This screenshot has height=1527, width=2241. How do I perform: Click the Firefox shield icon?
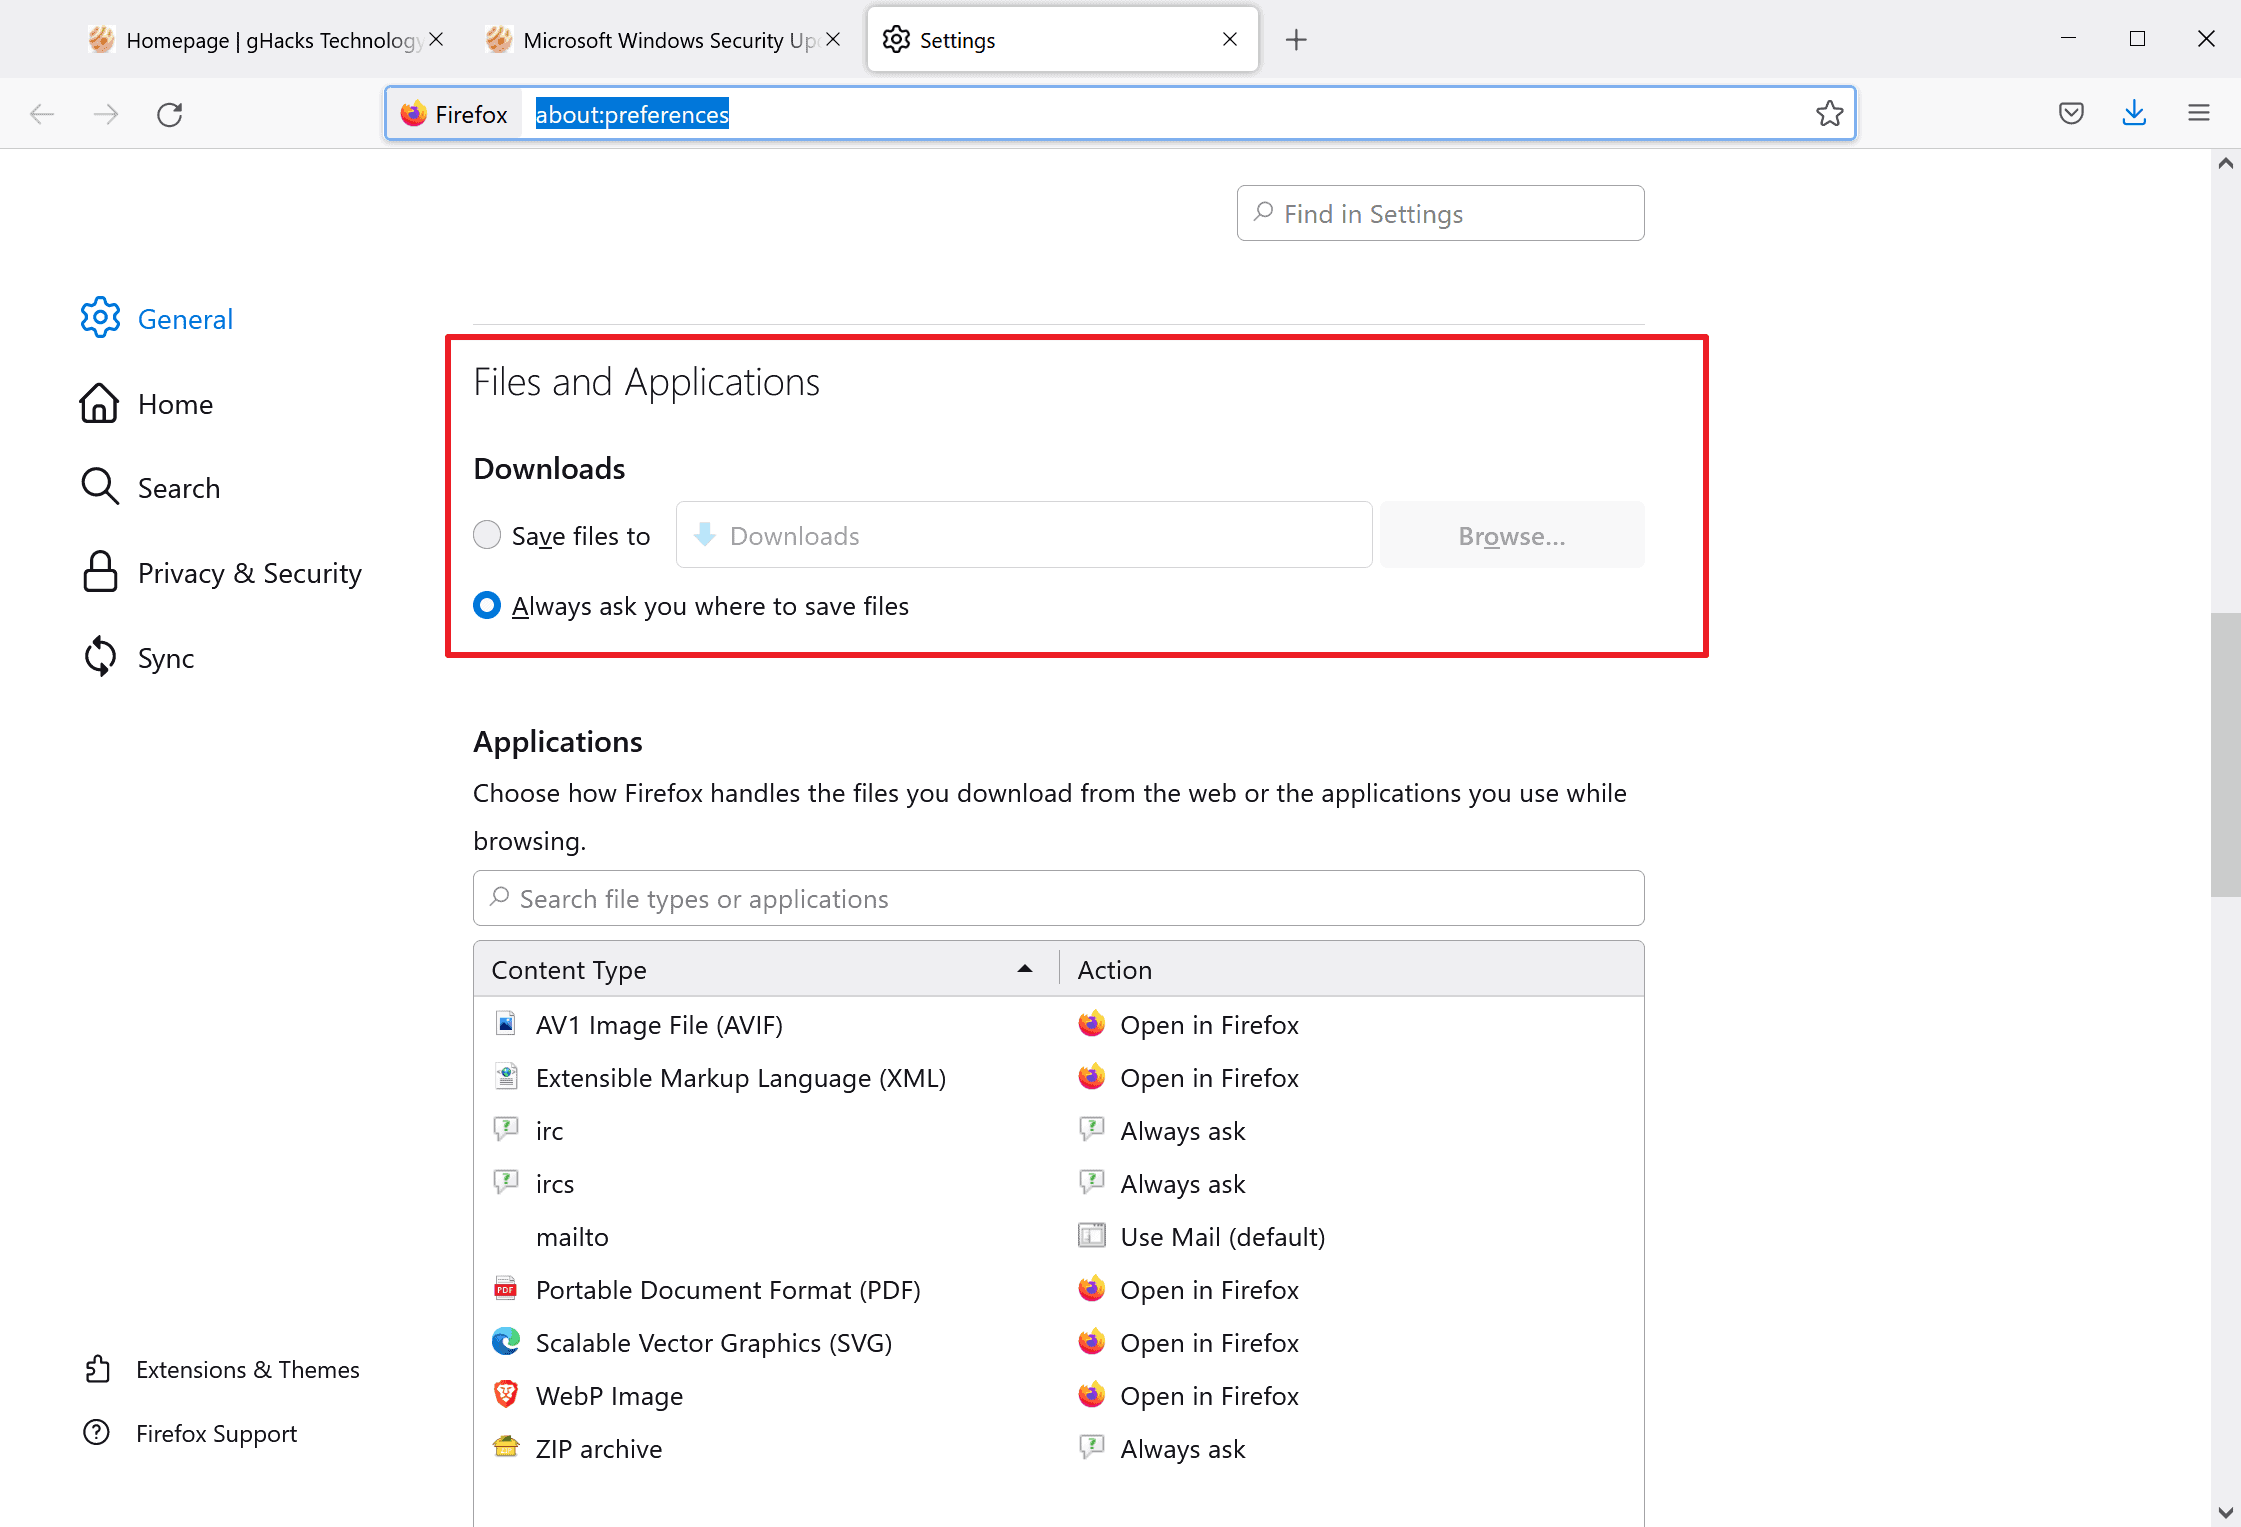click(x=2071, y=114)
